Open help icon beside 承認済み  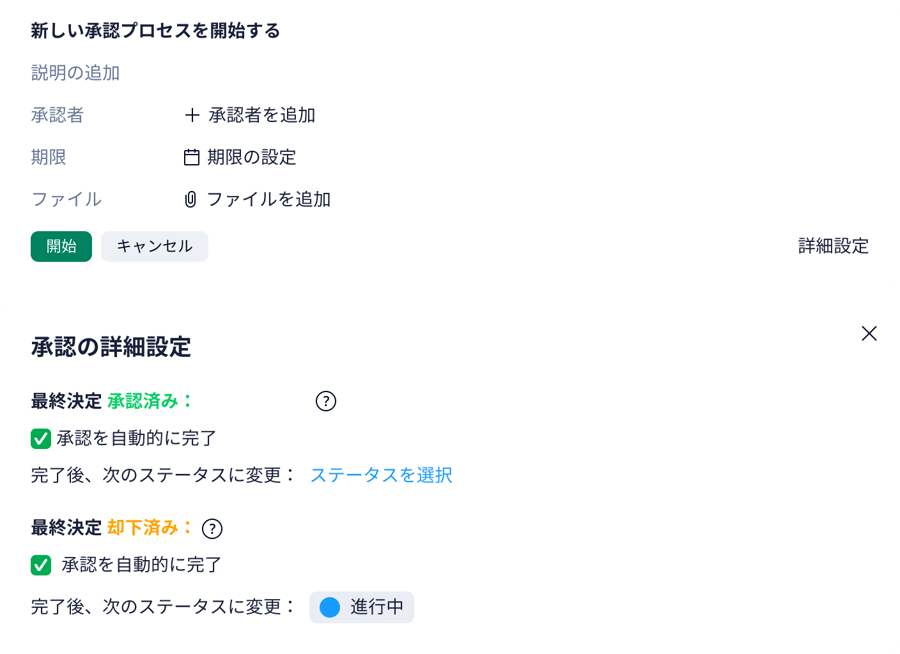[326, 401]
